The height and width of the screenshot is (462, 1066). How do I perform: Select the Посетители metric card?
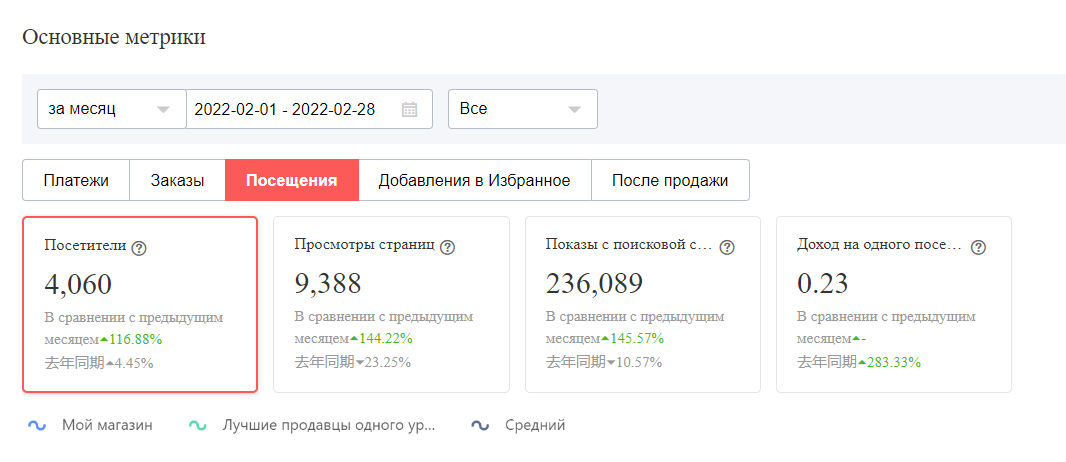click(x=140, y=304)
